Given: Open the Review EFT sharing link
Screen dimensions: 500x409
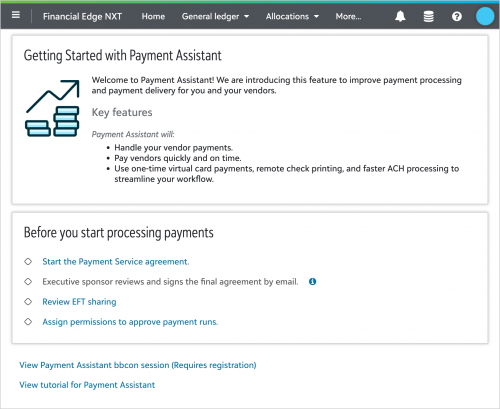Looking at the screenshot, I should [79, 302].
